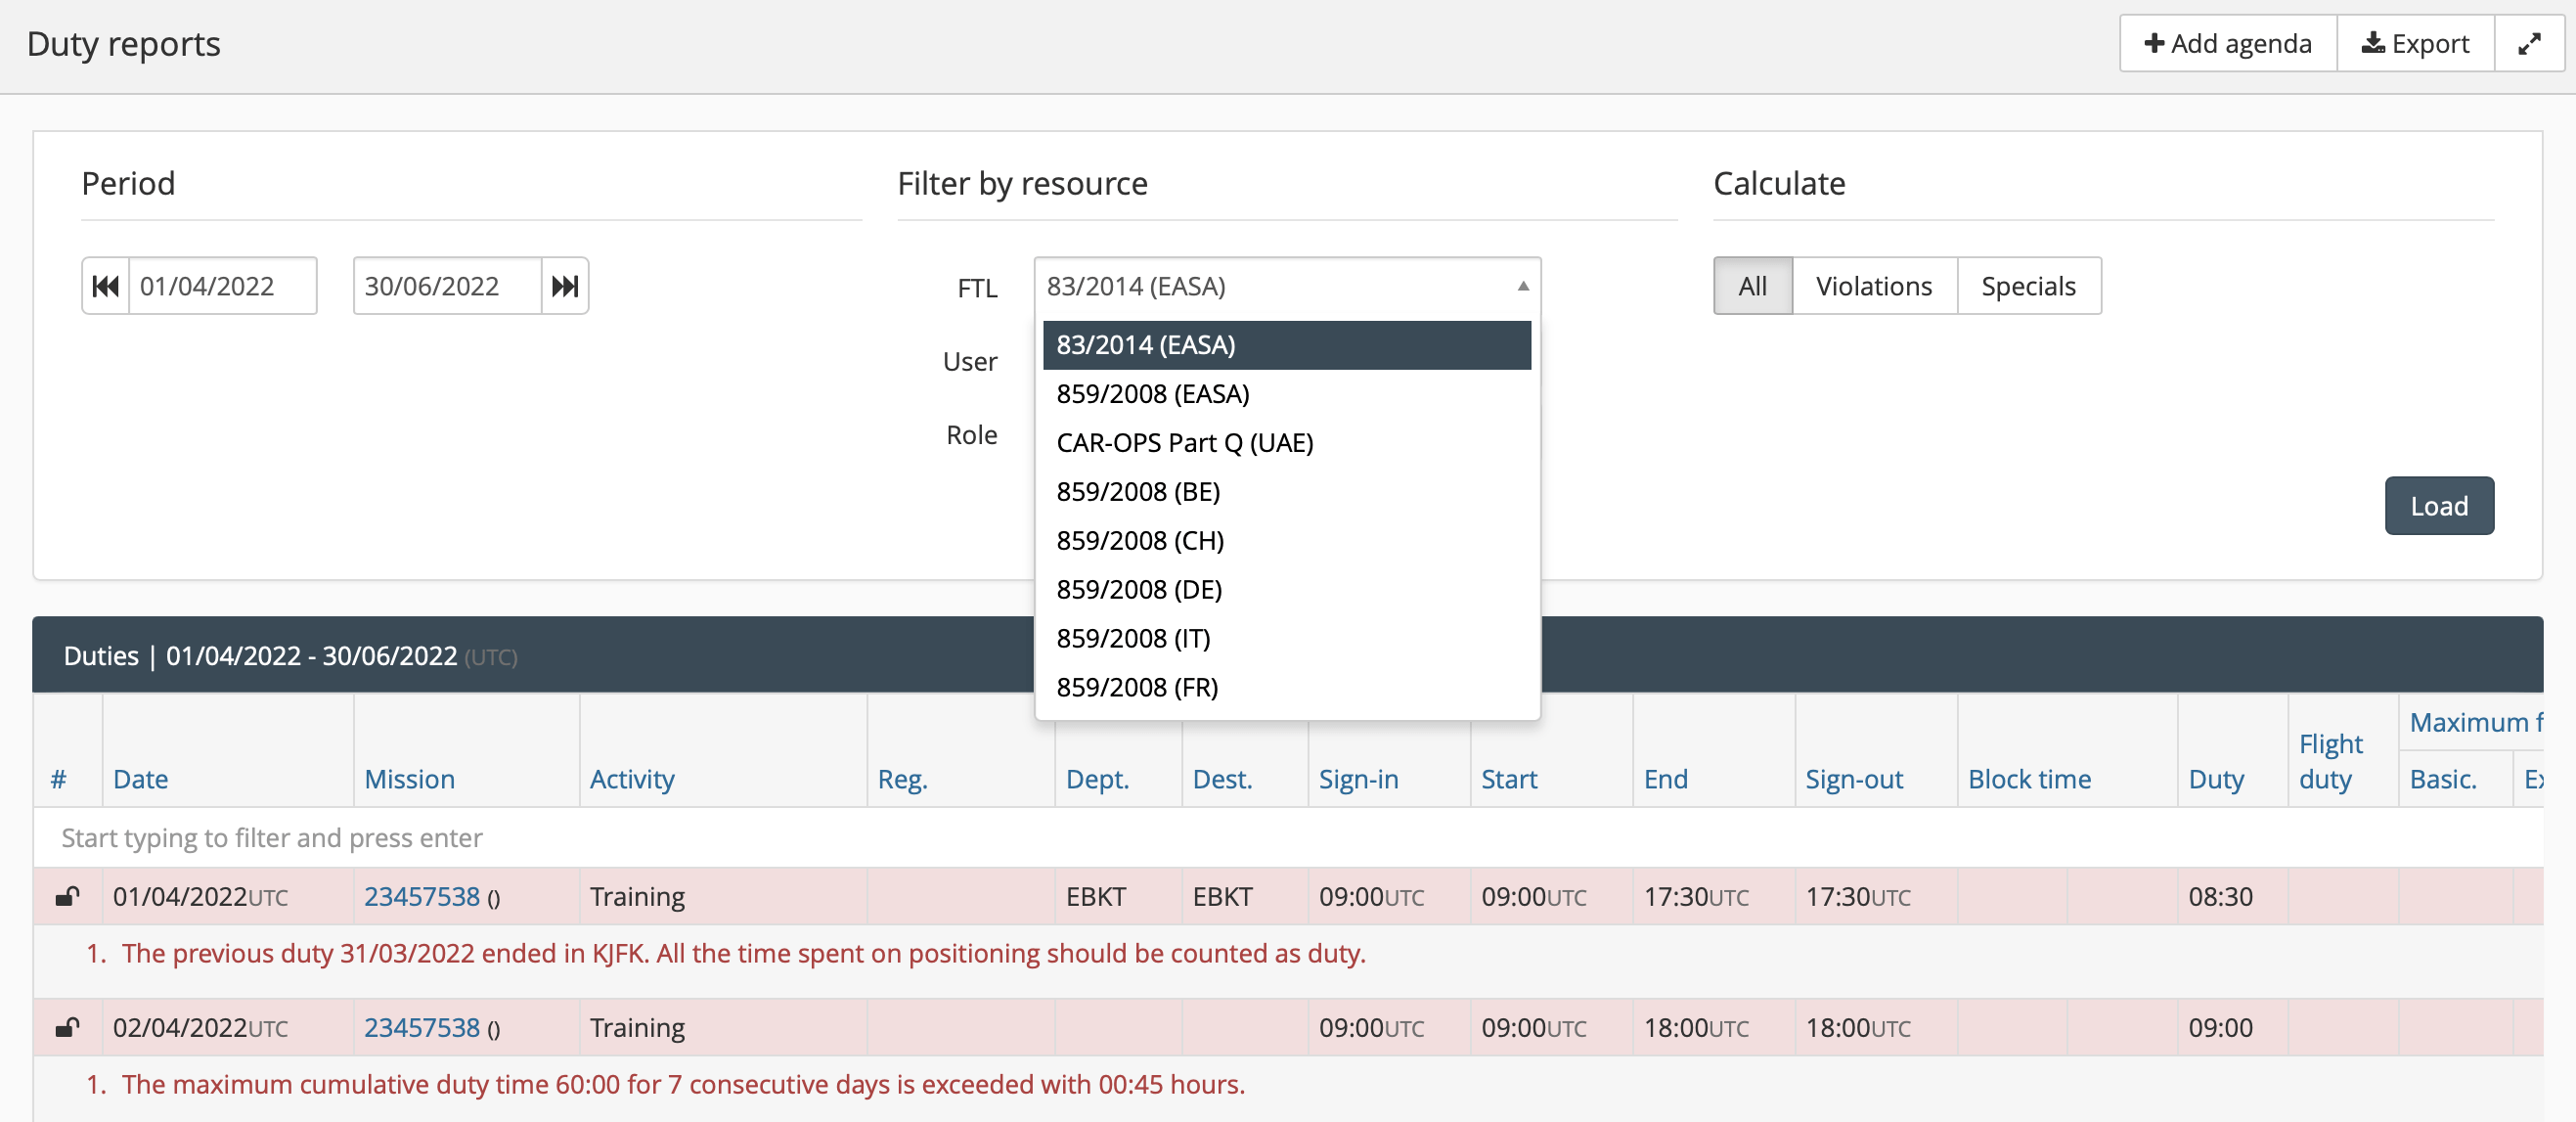The image size is (2576, 1122).
Task: Select 859/2008 (BE) option
Action: [1287, 492]
